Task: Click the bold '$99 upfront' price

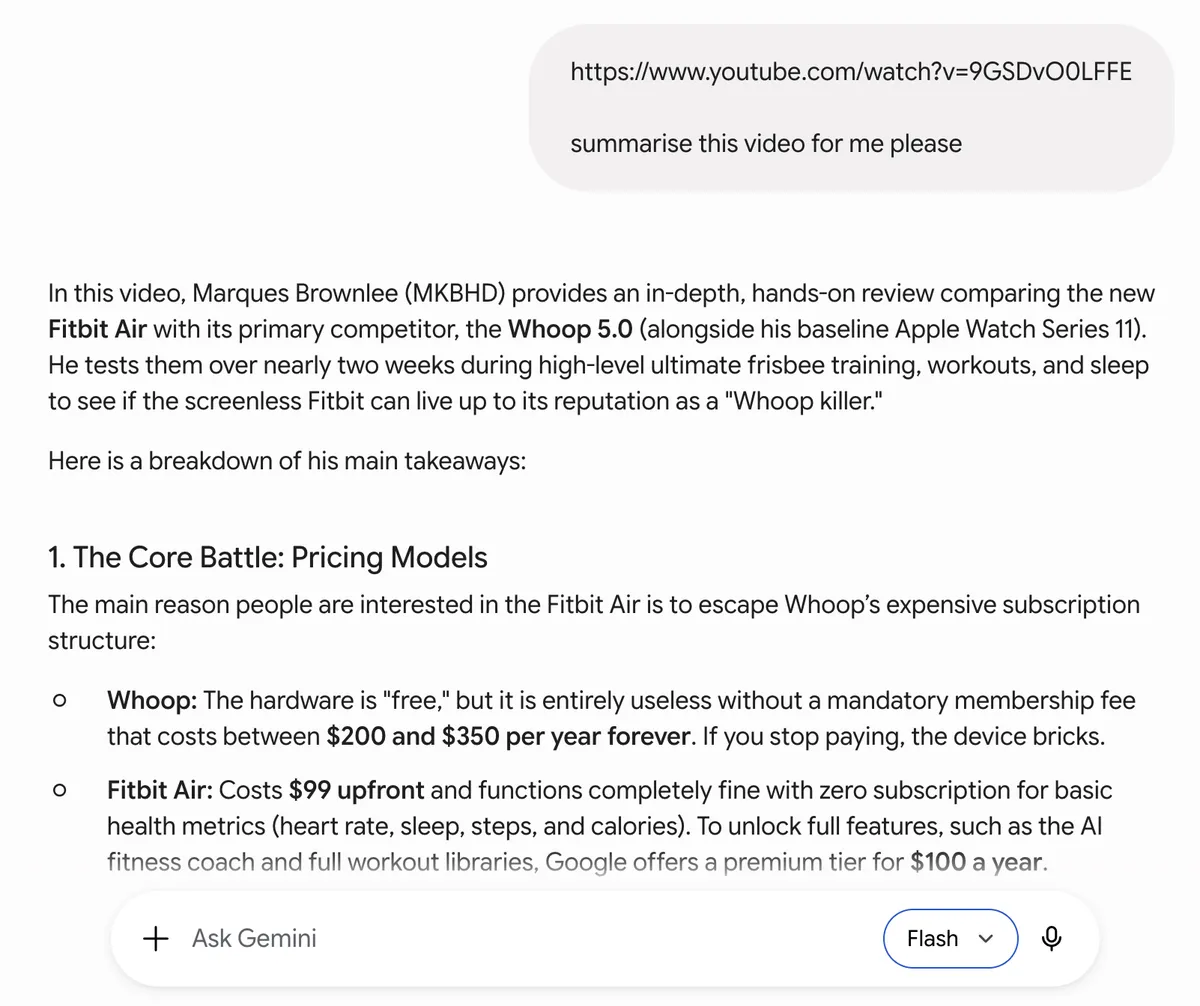Action: point(357,791)
